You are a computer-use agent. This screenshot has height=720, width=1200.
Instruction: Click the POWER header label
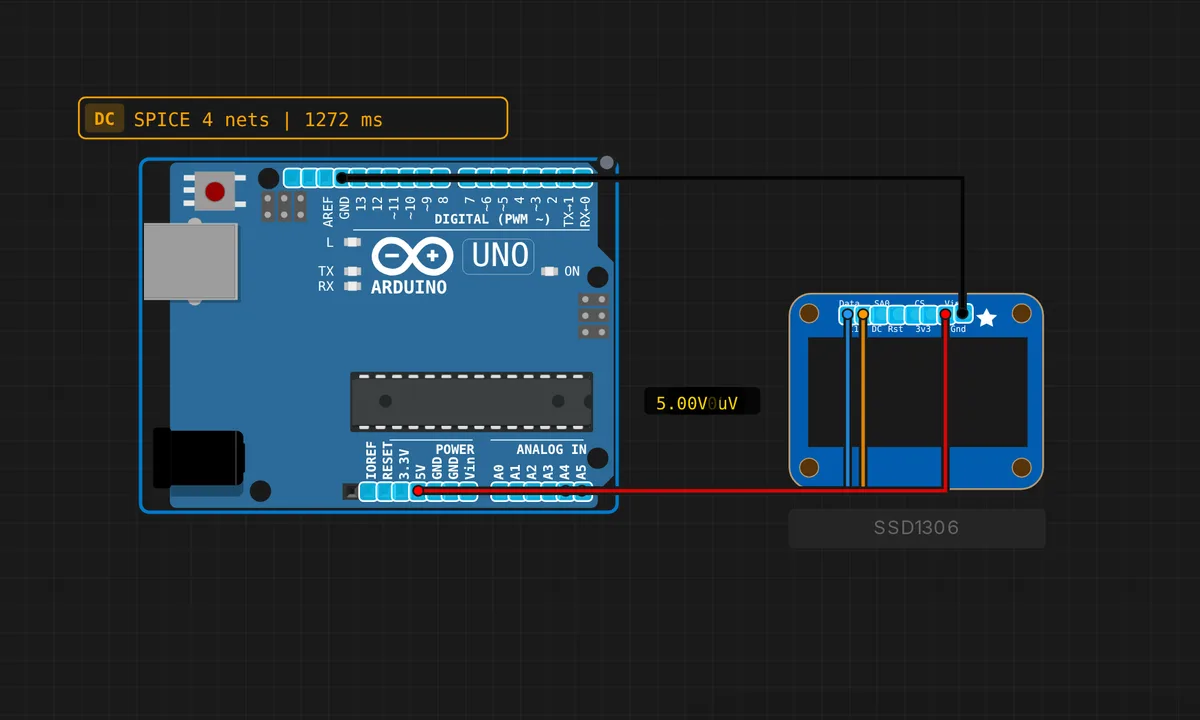(455, 450)
